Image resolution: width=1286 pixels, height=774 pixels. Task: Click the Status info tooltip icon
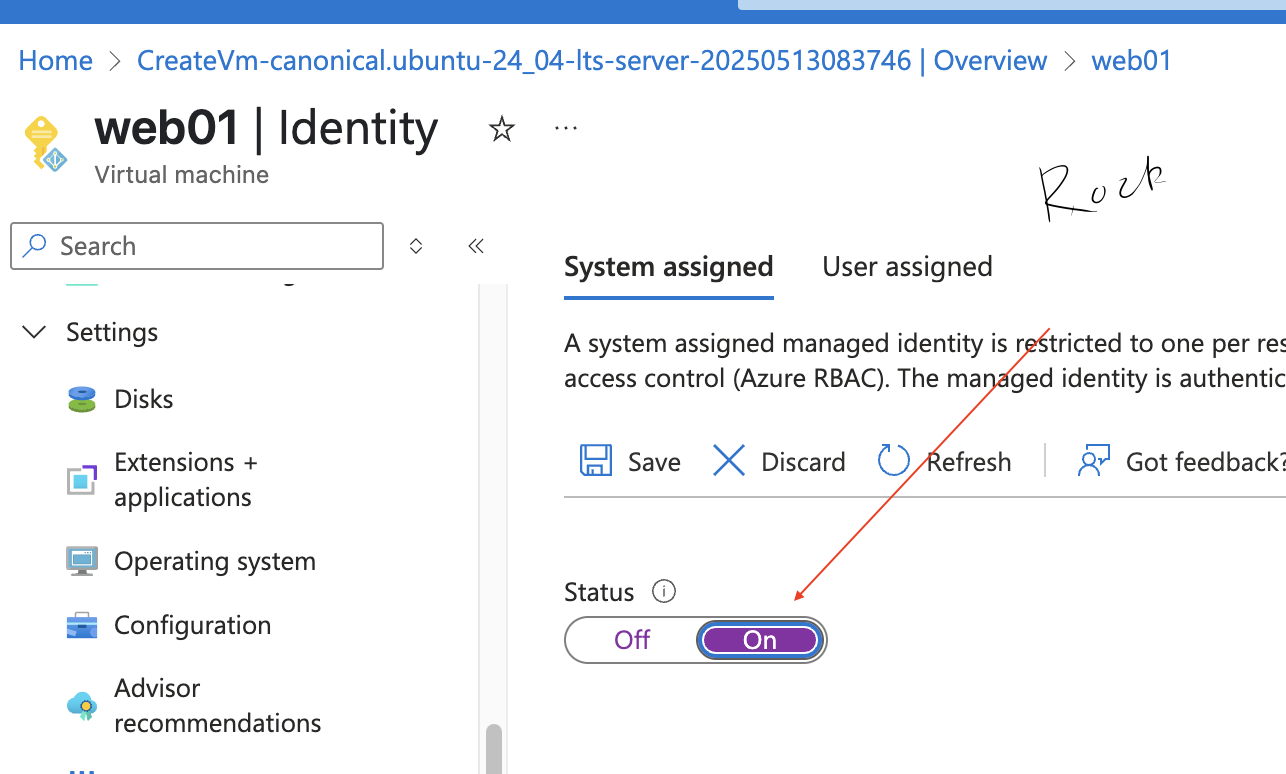[664, 591]
